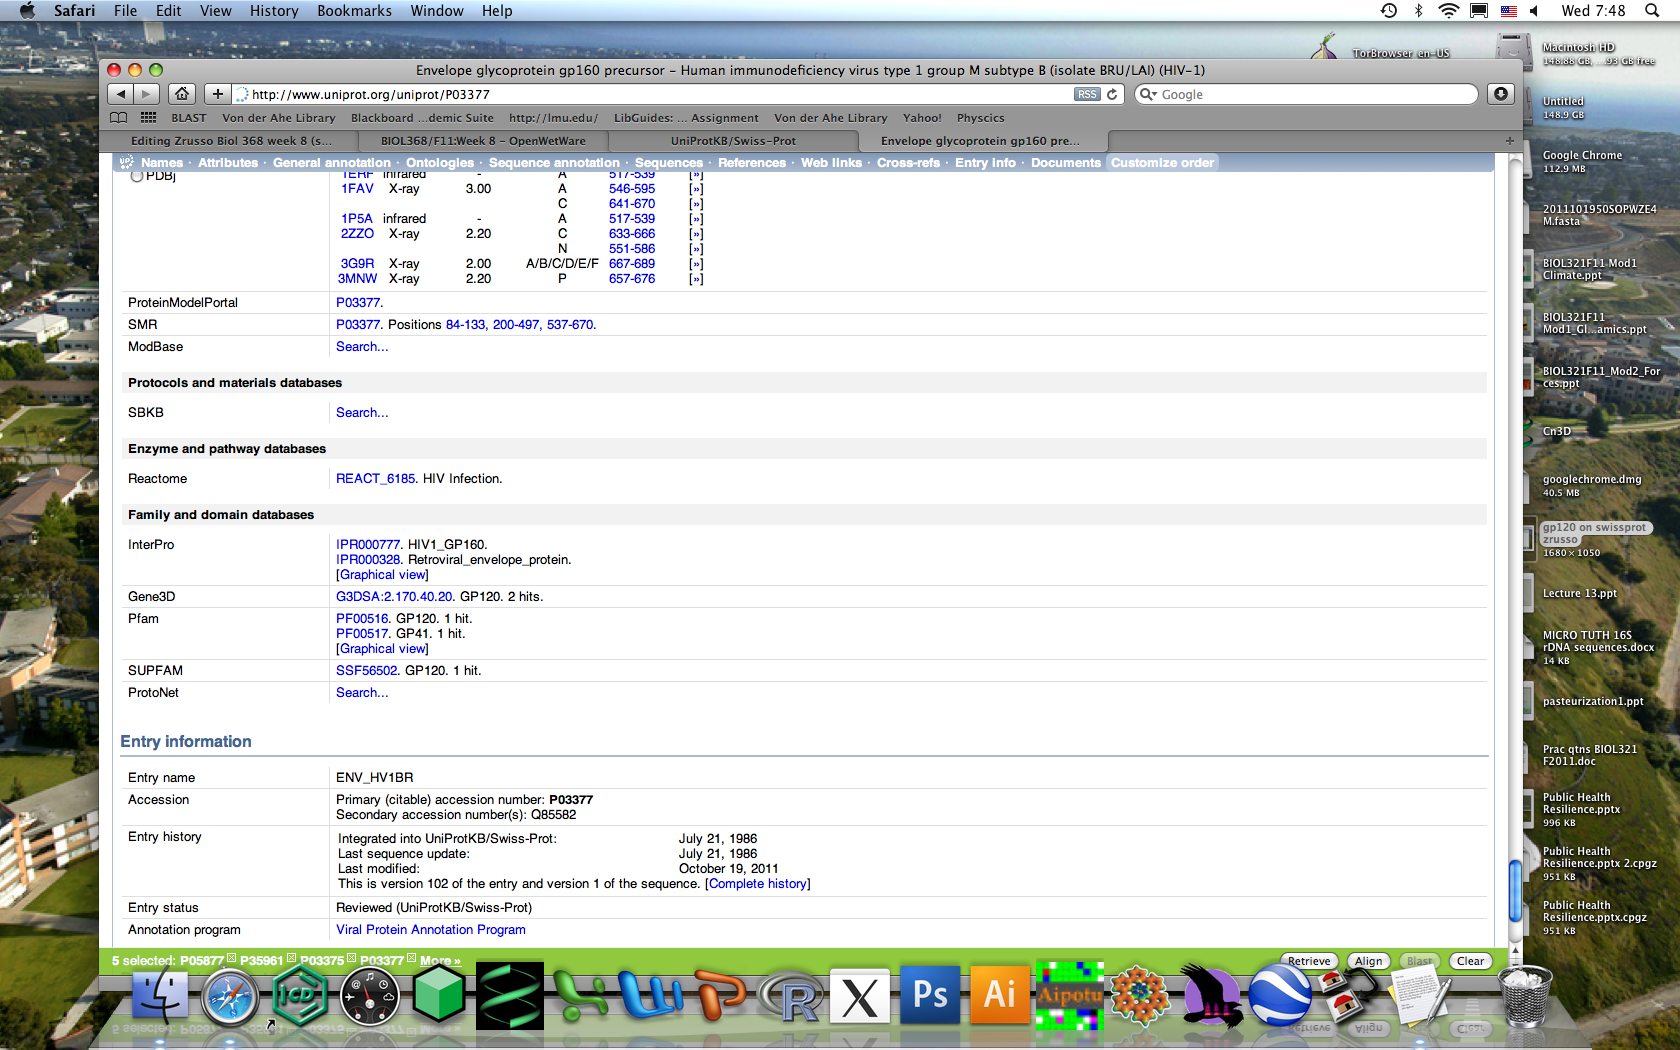Screen dimensions: 1680x1050
Task: Select the PDBj radio button
Action: point(137,176)
